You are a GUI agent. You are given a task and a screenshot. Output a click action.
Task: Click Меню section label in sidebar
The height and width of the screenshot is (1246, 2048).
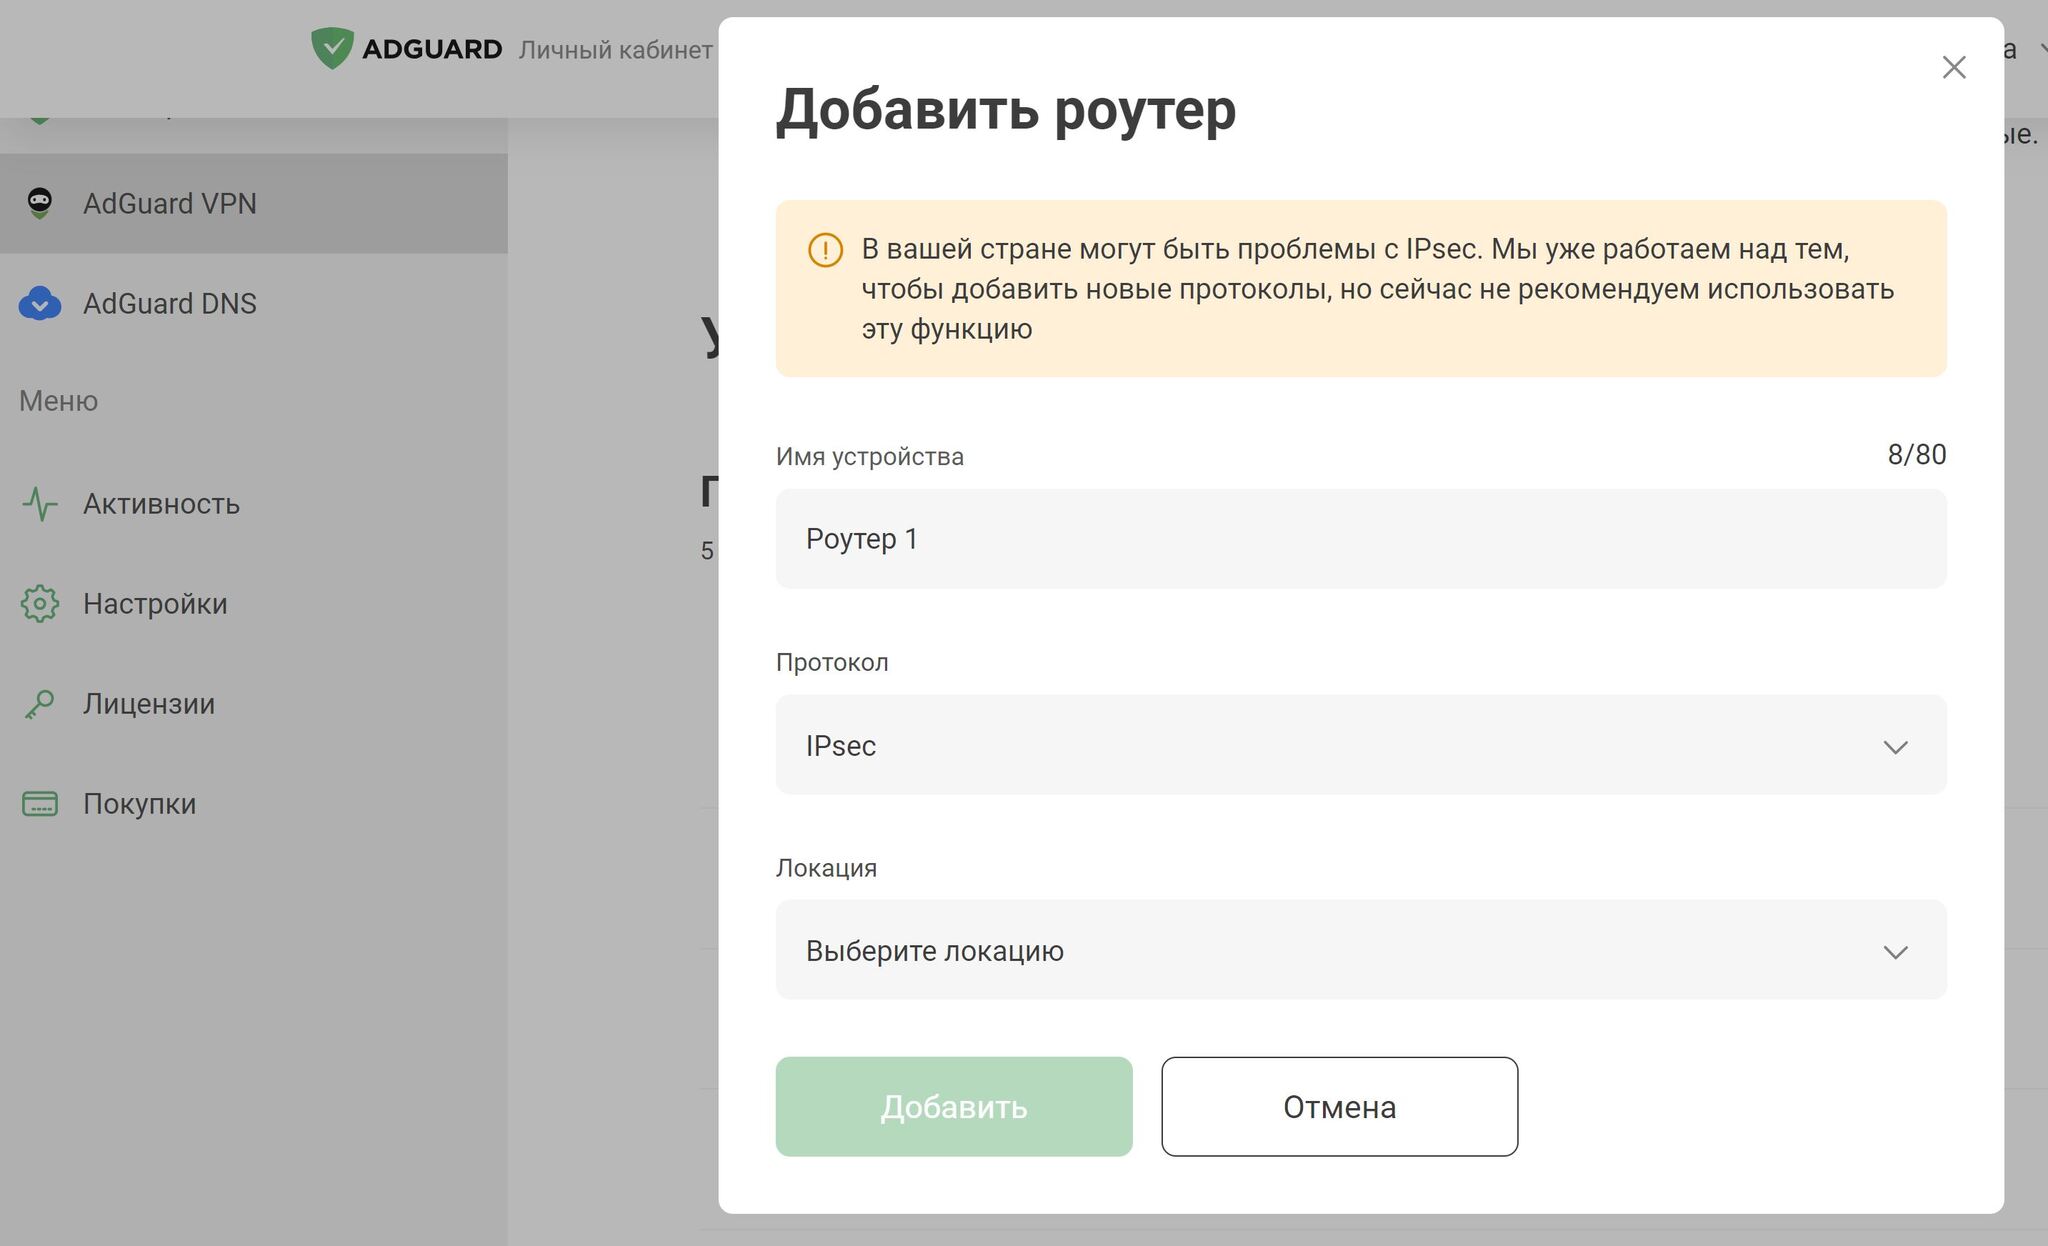60,398
